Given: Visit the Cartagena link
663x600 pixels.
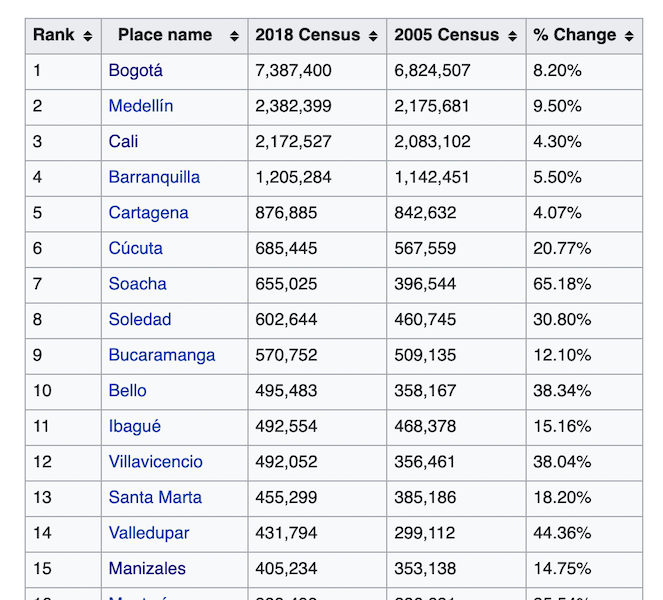Looking at the screenshot, I should pos(148,213).
